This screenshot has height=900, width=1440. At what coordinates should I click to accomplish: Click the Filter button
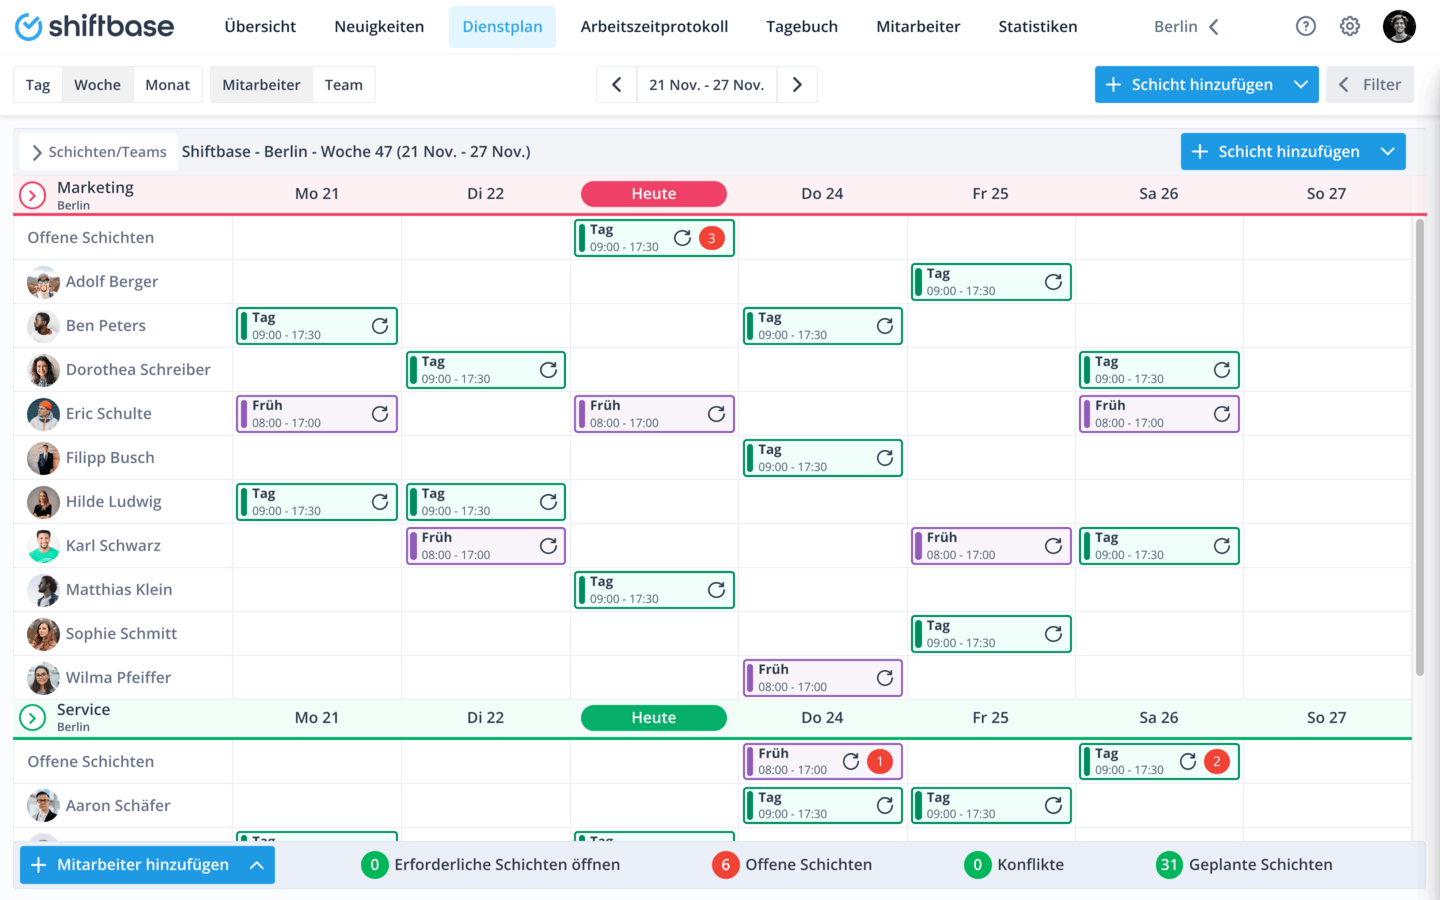pos(1370,85)
